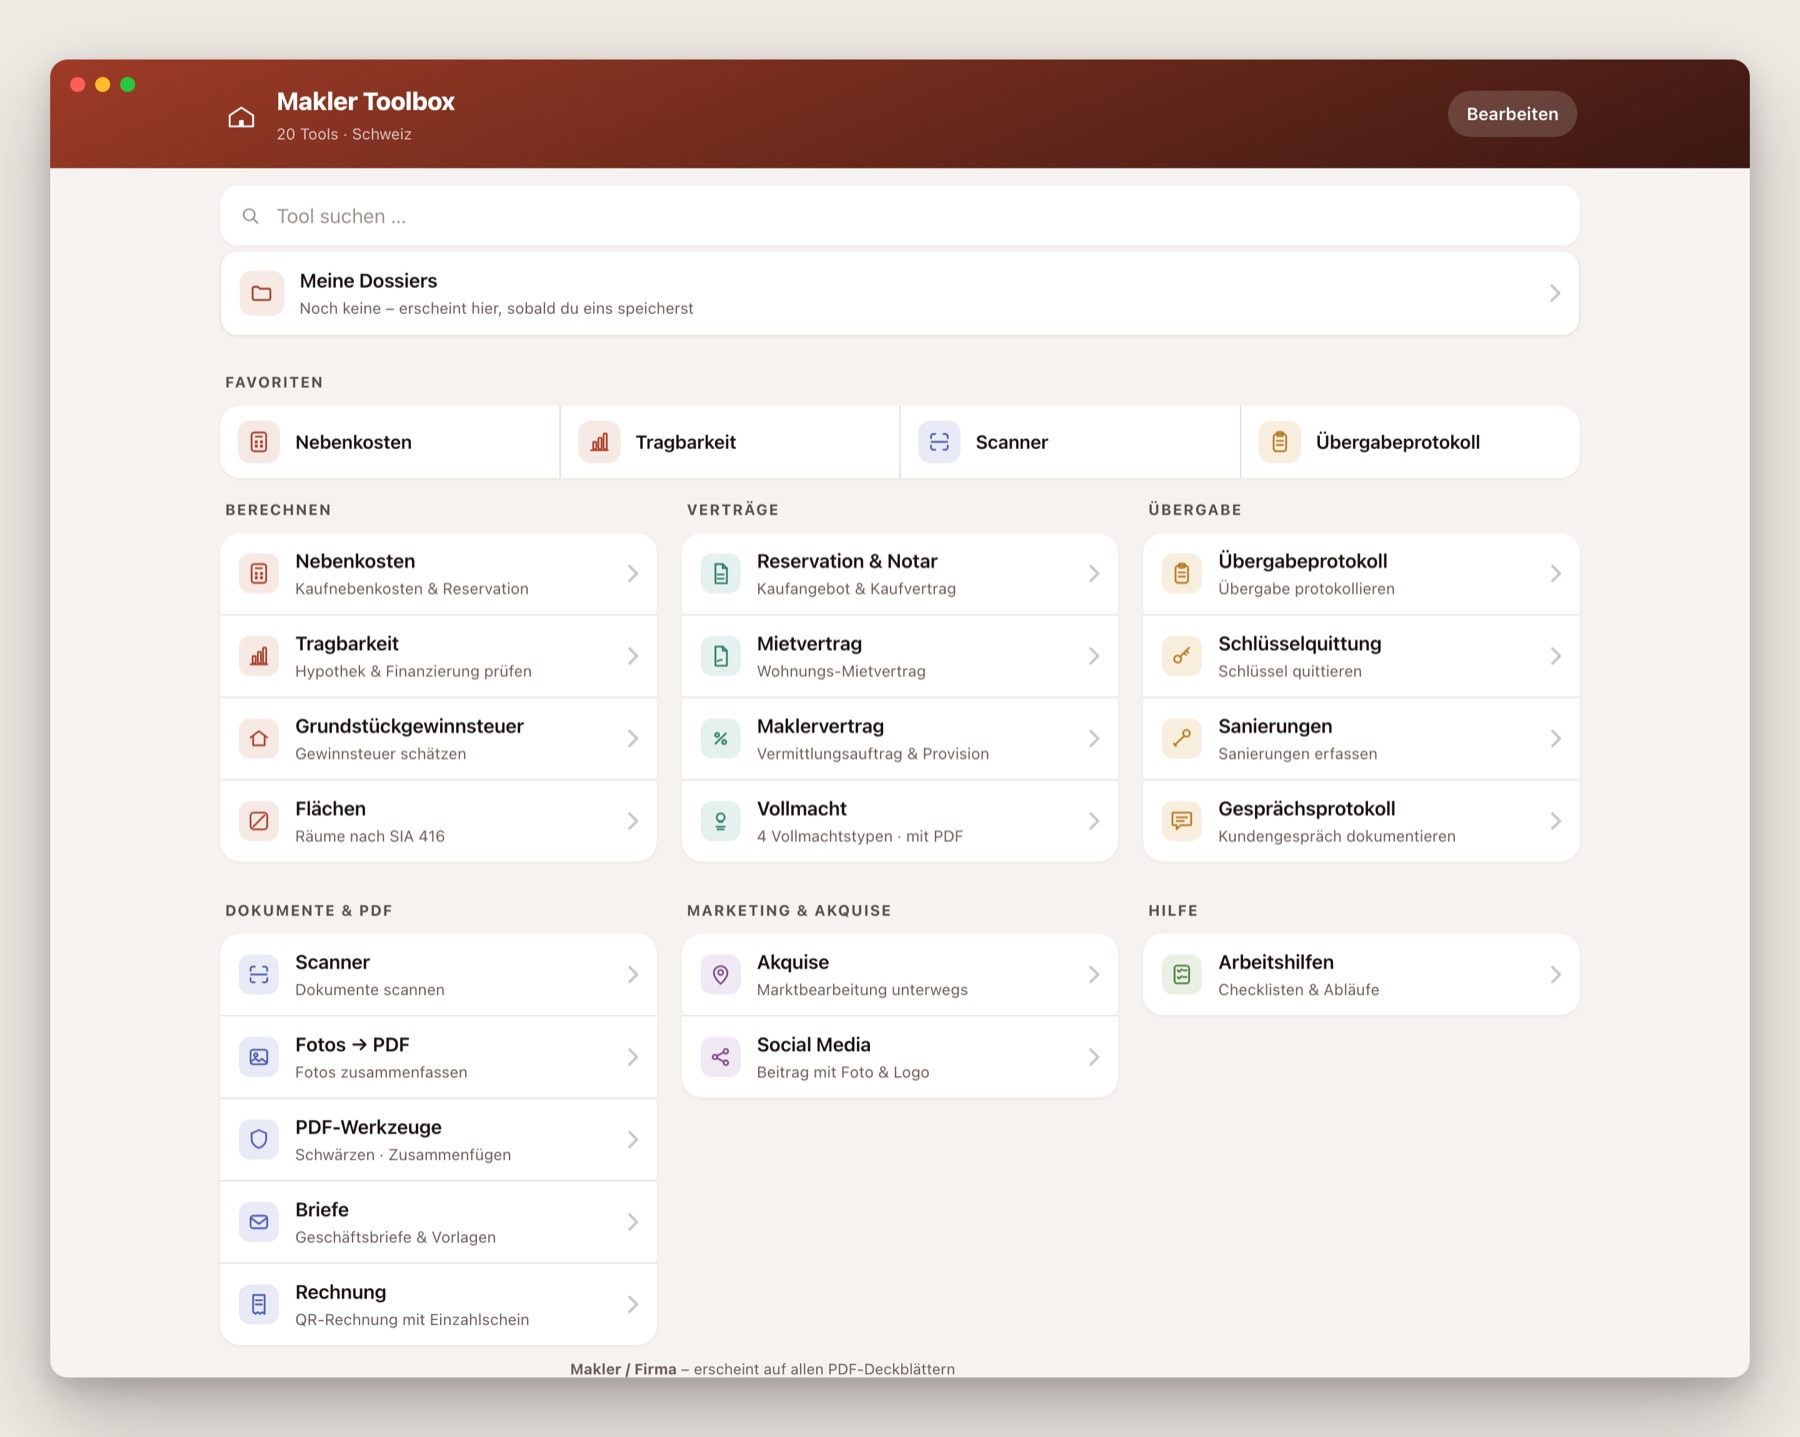Click the Gesprächsprotokoll chat icon
The width and height of the screenshot is (1800, 1437).
pyautogui.click(x=1182, y=821)
